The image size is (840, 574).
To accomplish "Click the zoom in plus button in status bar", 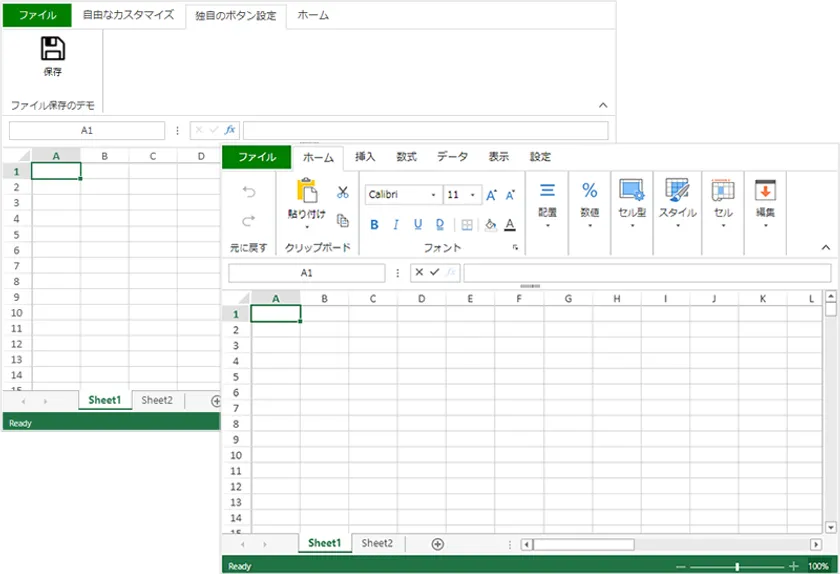I will point(794,566).
